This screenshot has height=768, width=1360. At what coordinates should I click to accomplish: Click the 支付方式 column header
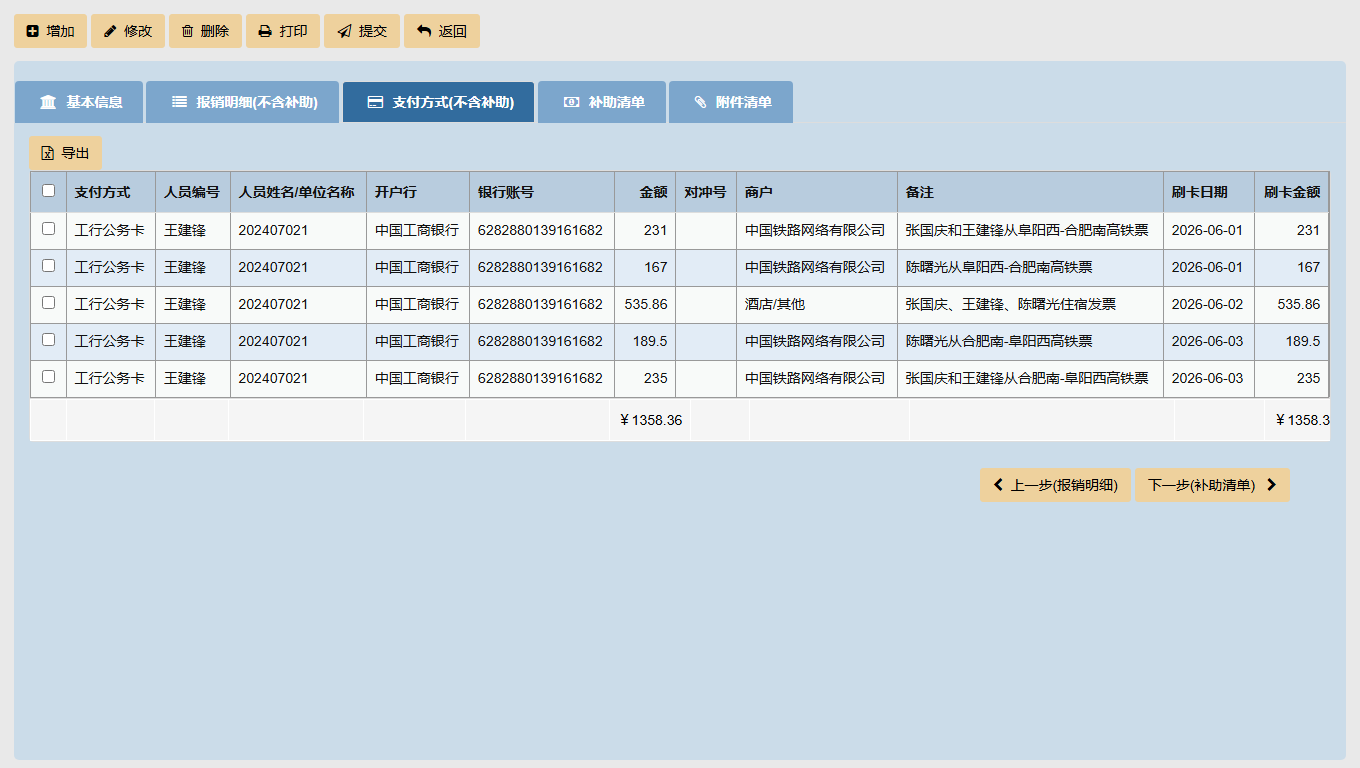tap(111, 192)
